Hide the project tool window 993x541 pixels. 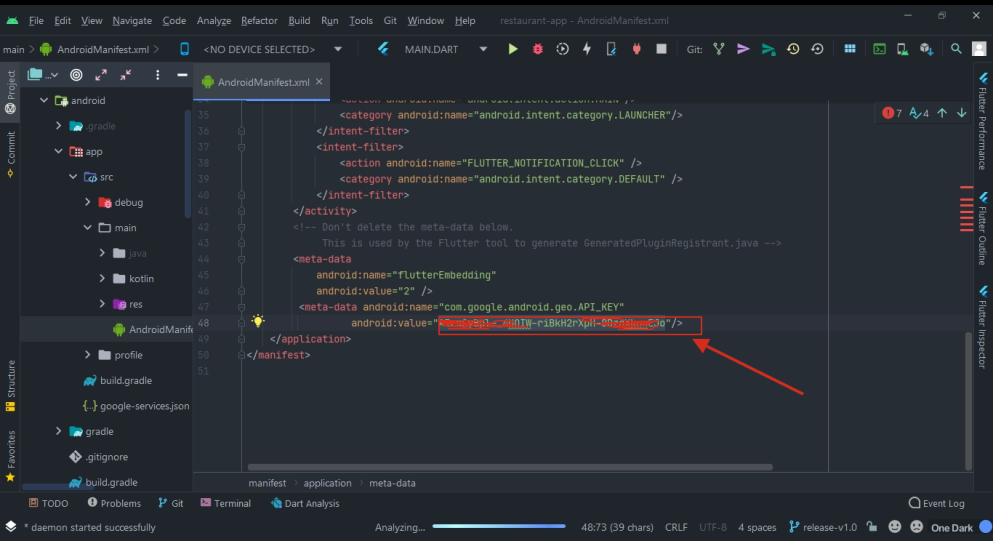(182, 75)
